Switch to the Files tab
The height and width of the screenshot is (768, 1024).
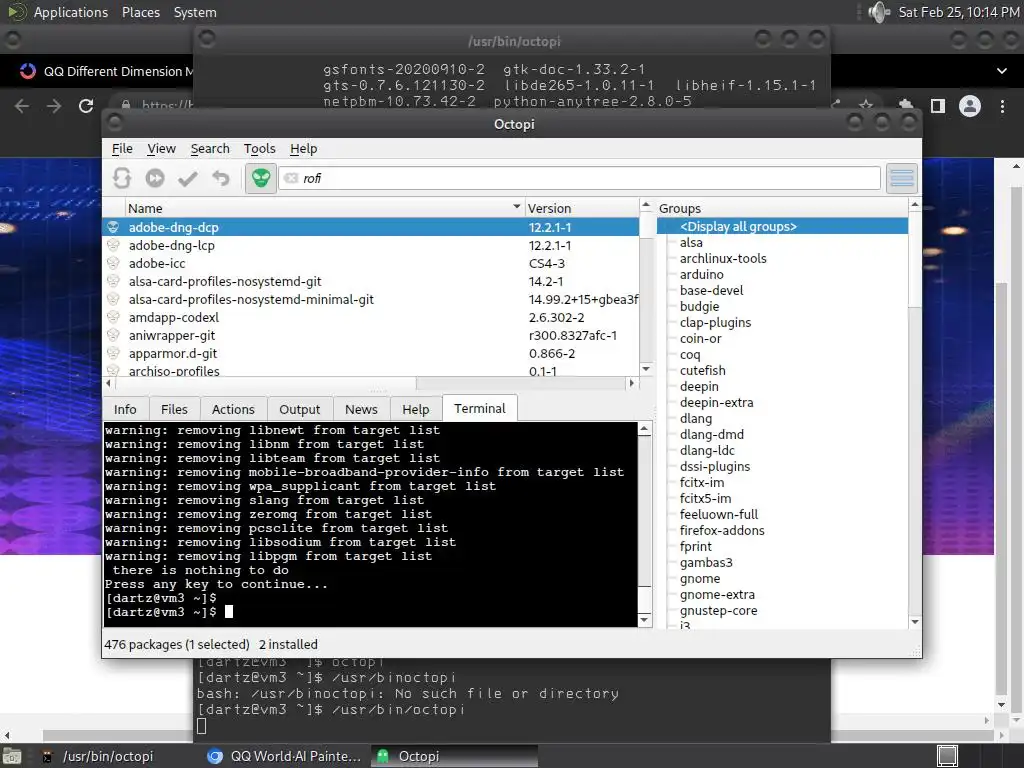pos(174,409)
